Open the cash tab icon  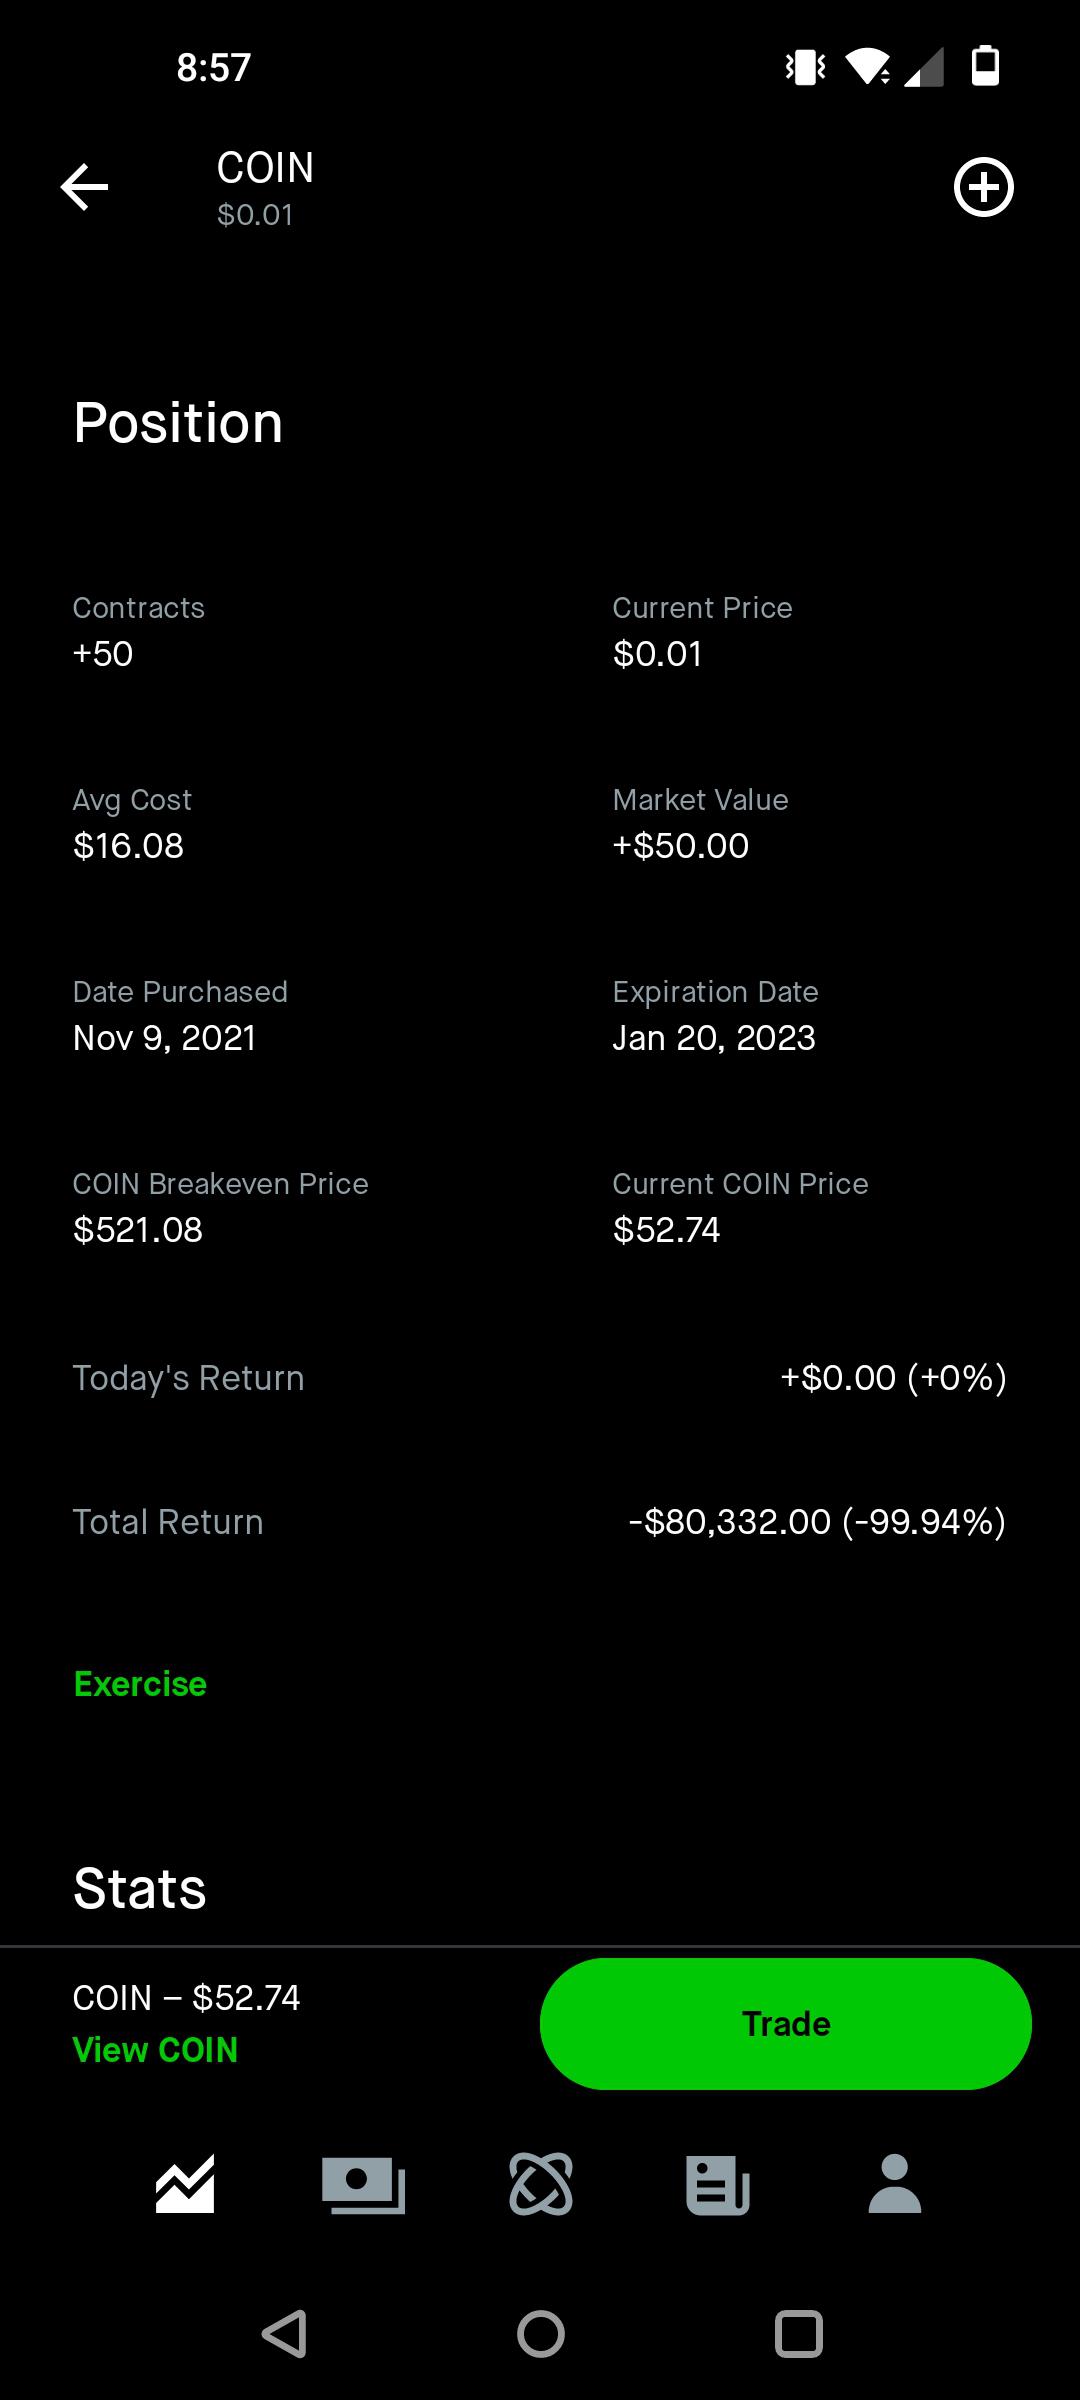[363, 2184]
